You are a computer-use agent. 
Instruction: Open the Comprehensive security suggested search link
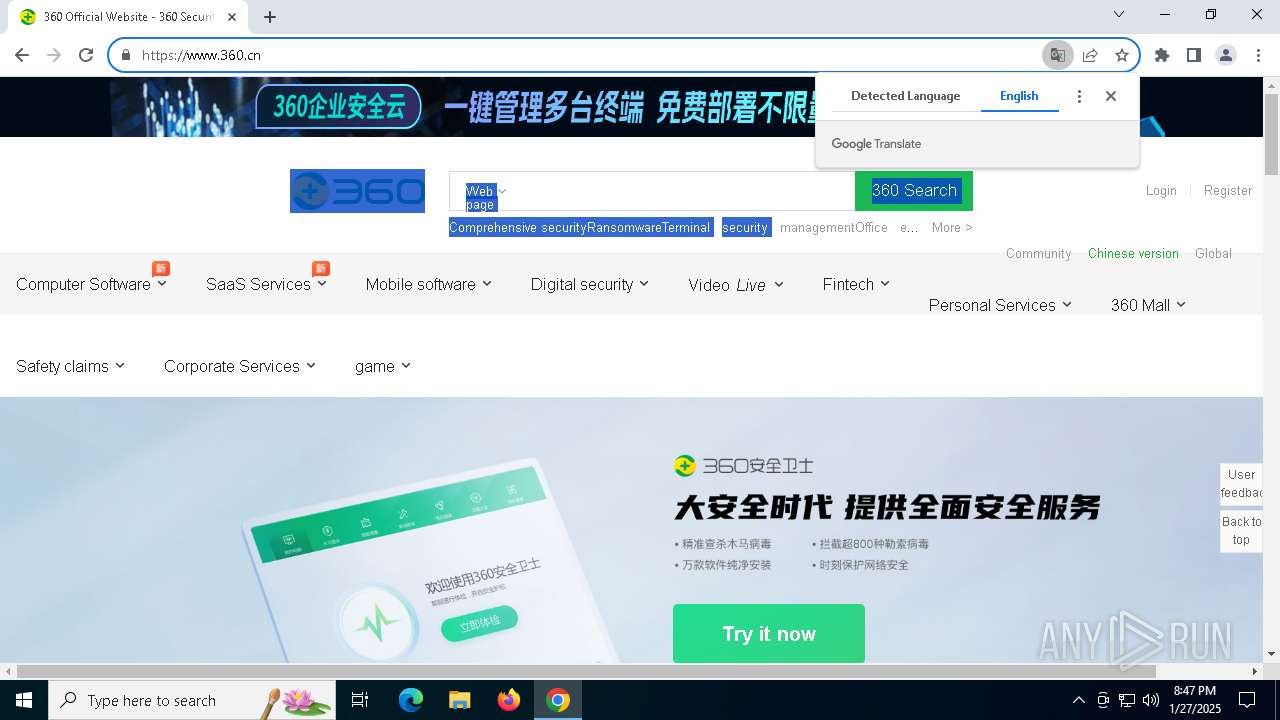[517, 227]
